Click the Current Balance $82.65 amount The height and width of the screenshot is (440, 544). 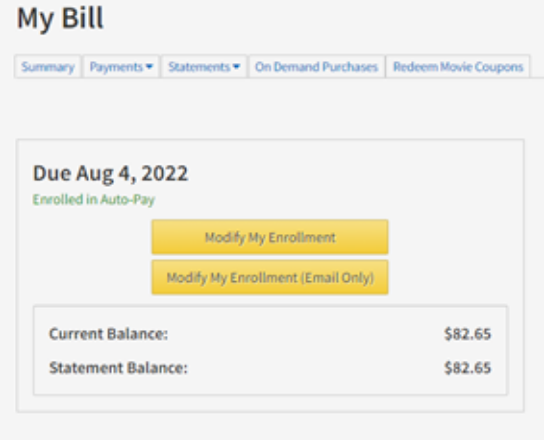[x=468, y=334]
